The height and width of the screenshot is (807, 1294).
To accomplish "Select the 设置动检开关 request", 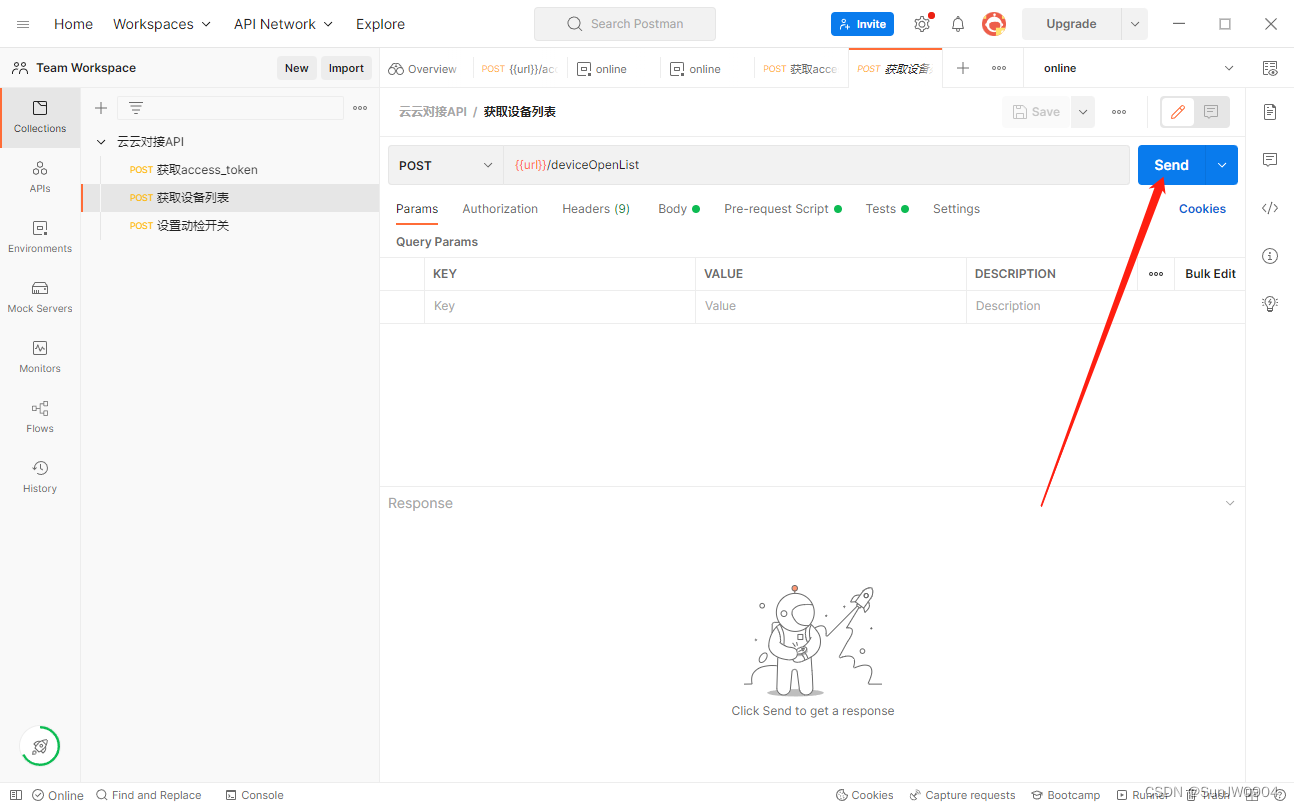I will tap(231, 226).
